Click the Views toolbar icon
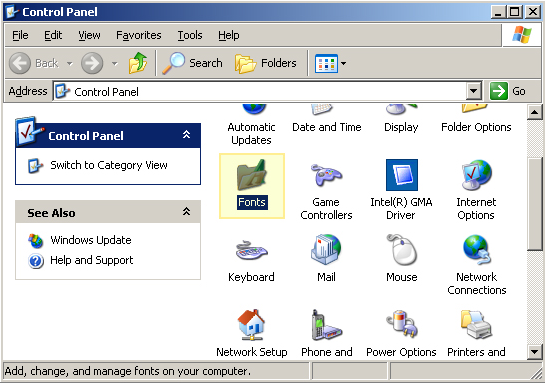Viewport: 545px width, 383px height. 326,63
